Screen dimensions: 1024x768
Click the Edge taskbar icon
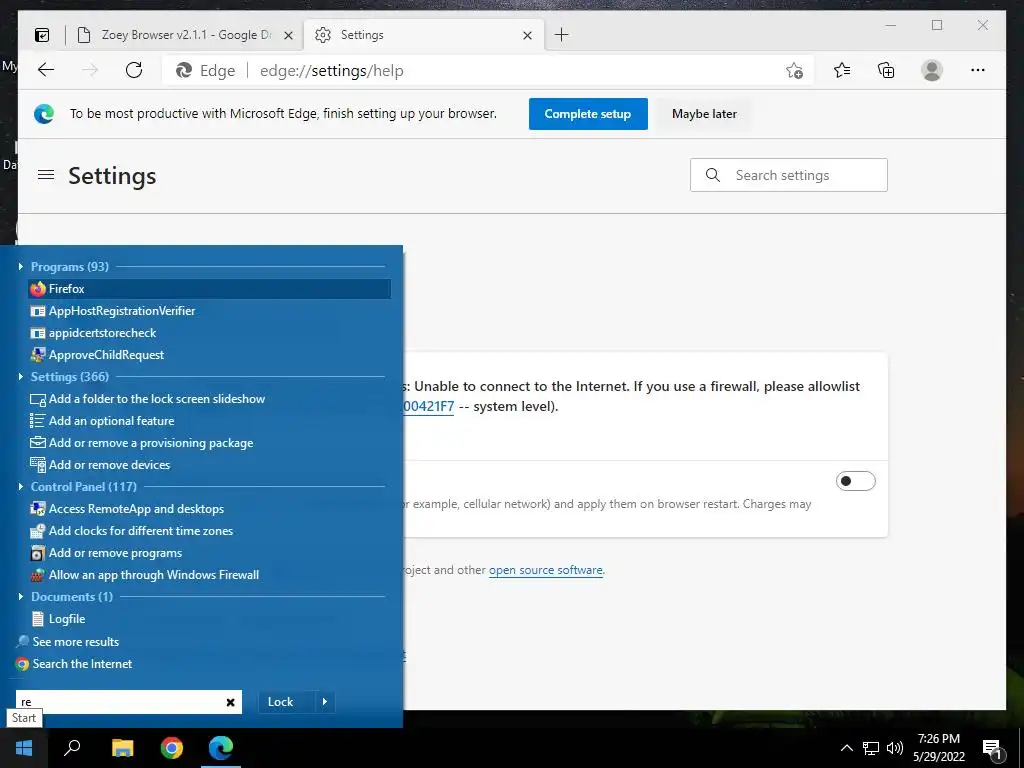click(x=221, y=748)
